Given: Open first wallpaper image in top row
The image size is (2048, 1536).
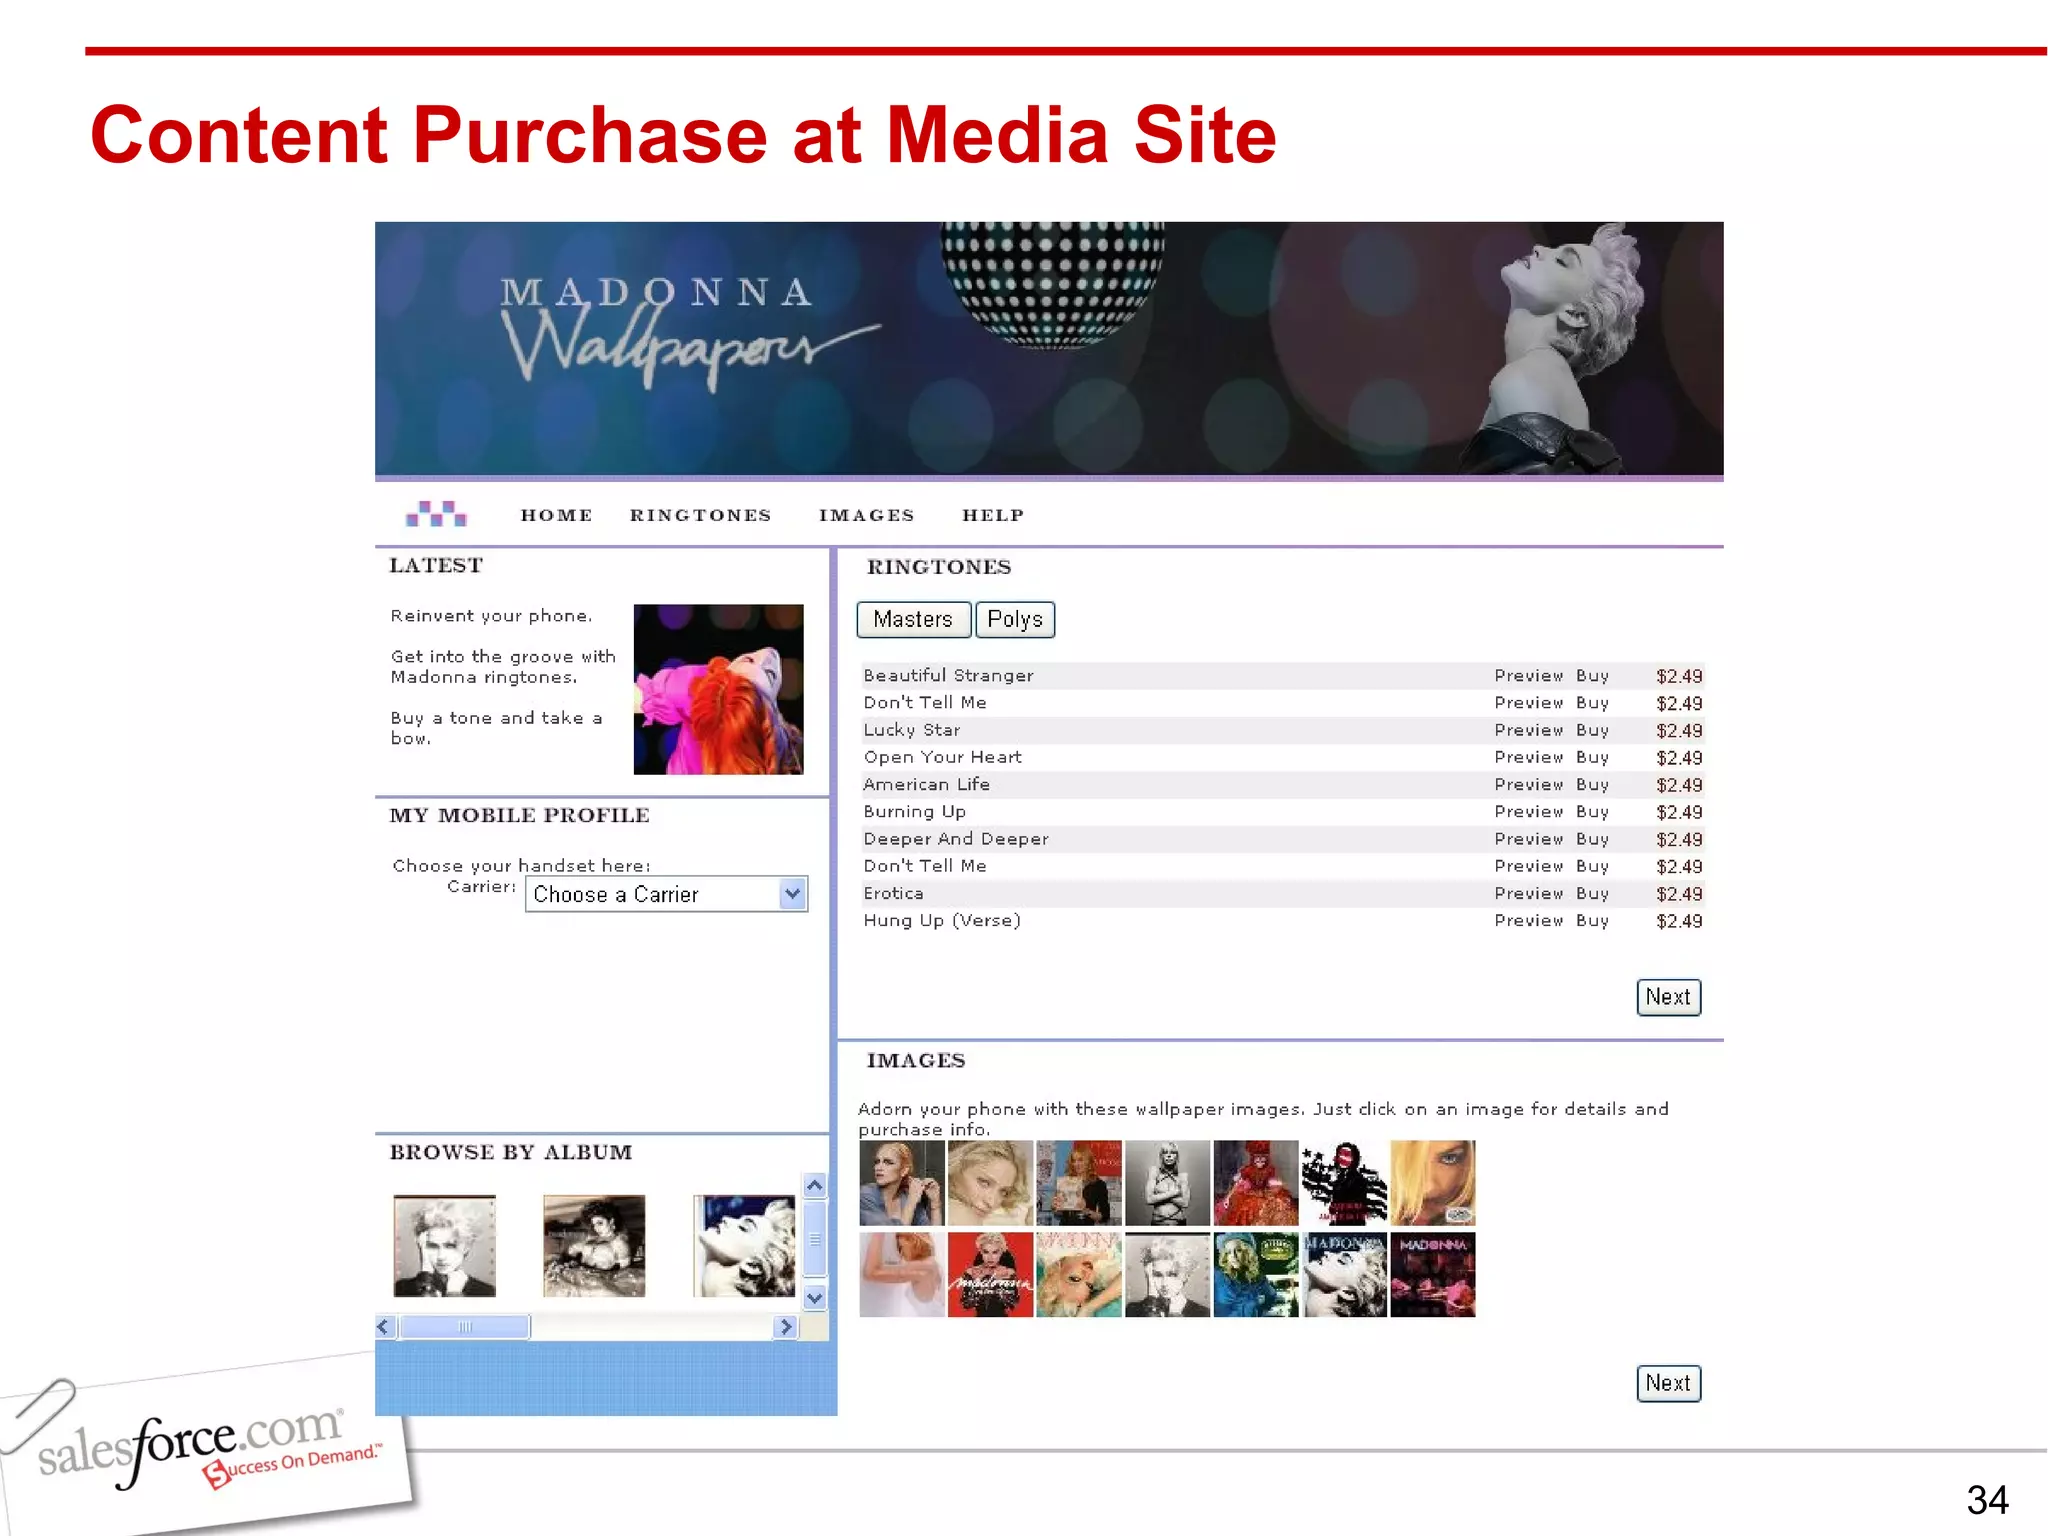Looking at the screenshot, I should coord(901,1183).
